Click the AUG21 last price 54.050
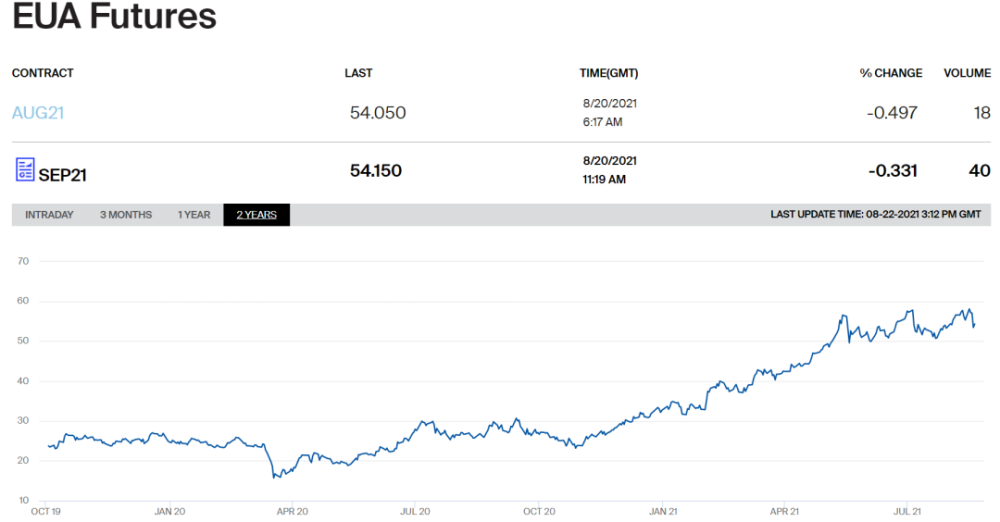 point(378,113)
